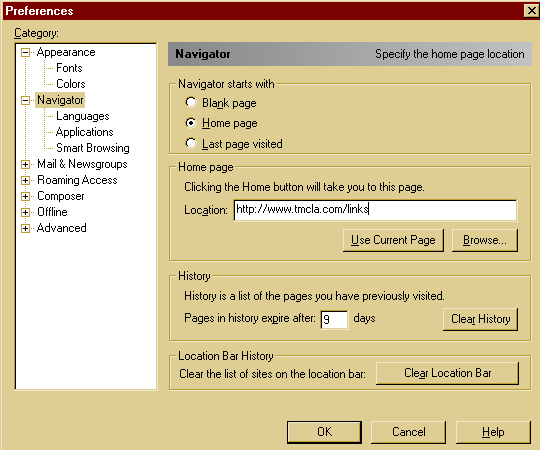This screenshot has width=540, height=450.
Task: Collapse the Navigator tree node
Action: coord(25,101)
